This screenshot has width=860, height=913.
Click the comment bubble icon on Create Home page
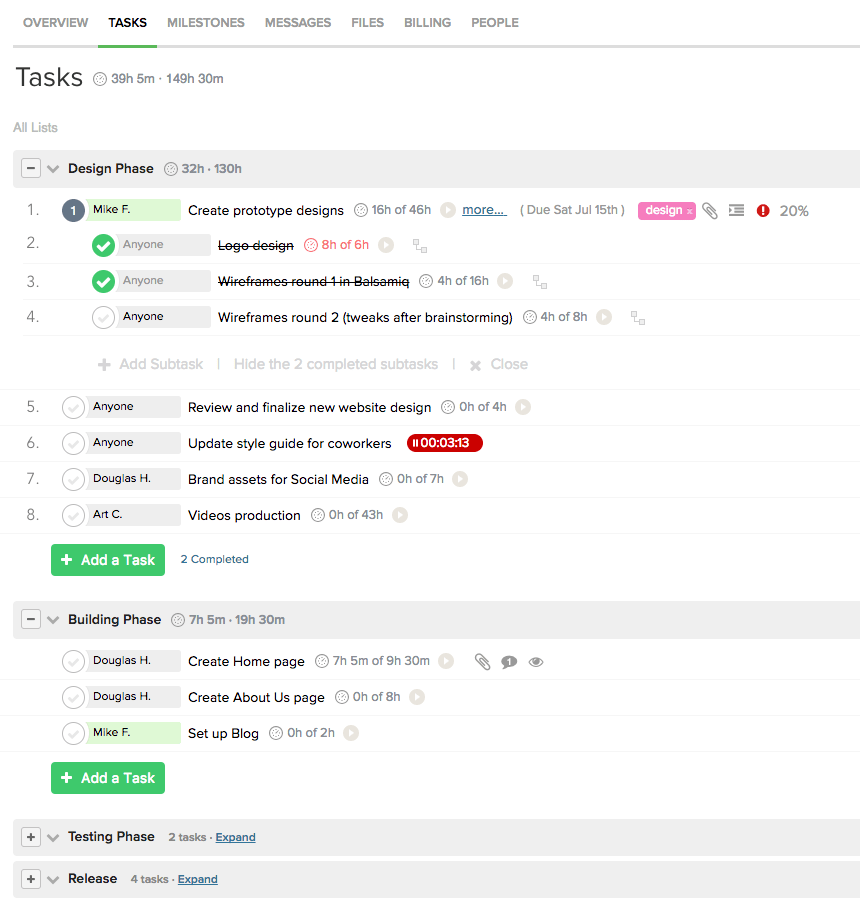[509, 662]
